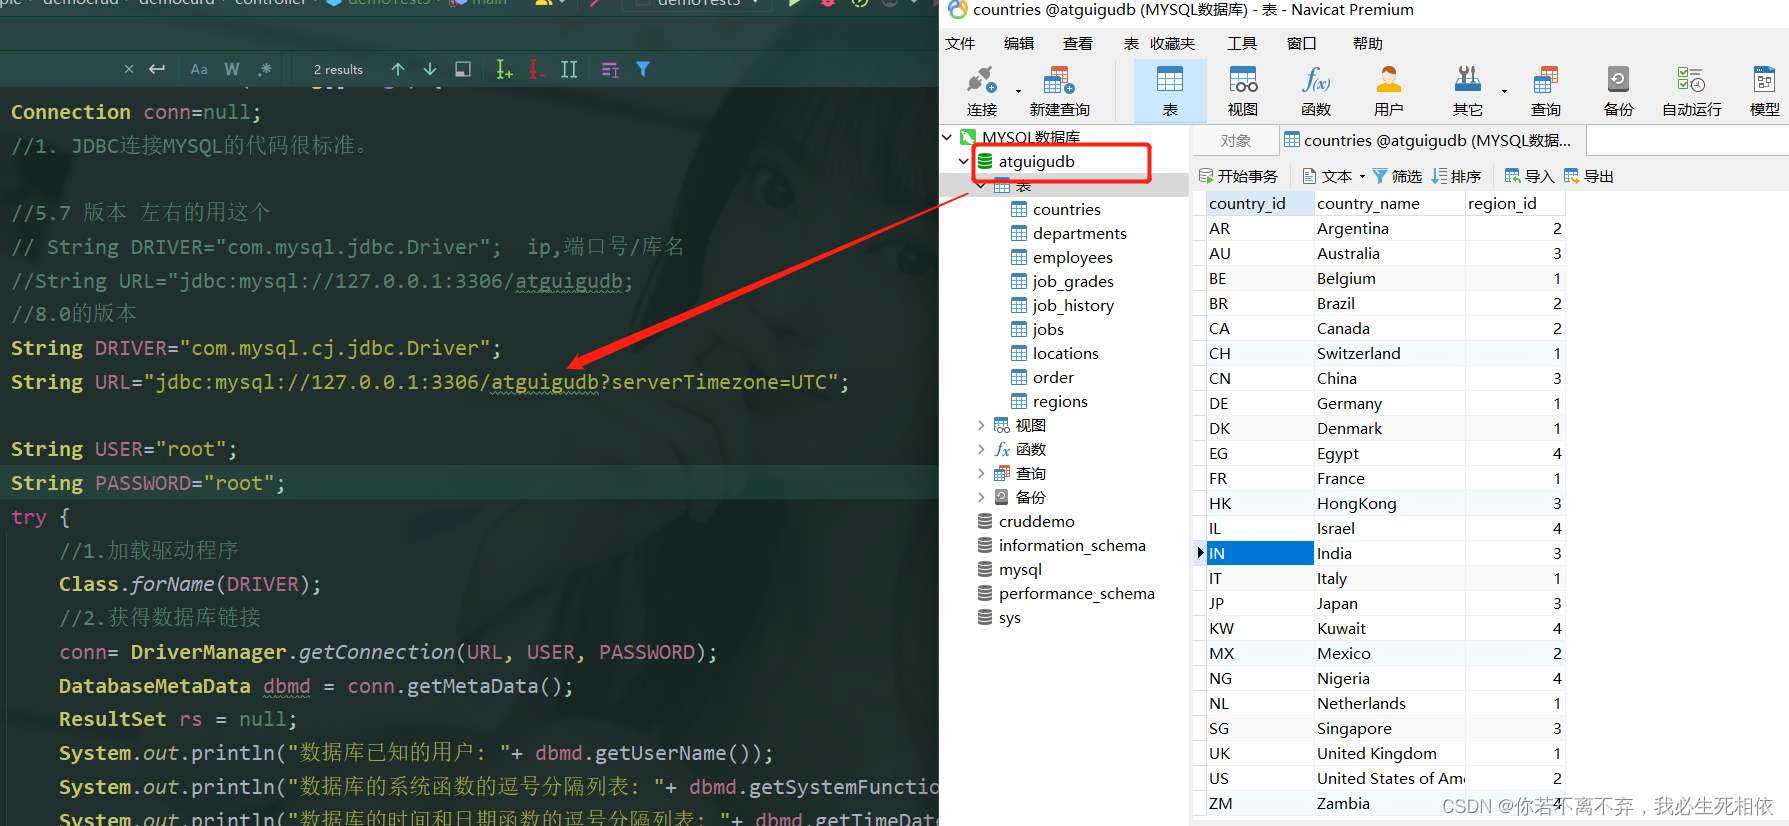Click the 导入 (Import) button
The image size is (1789, 826).
(1529, 176)
